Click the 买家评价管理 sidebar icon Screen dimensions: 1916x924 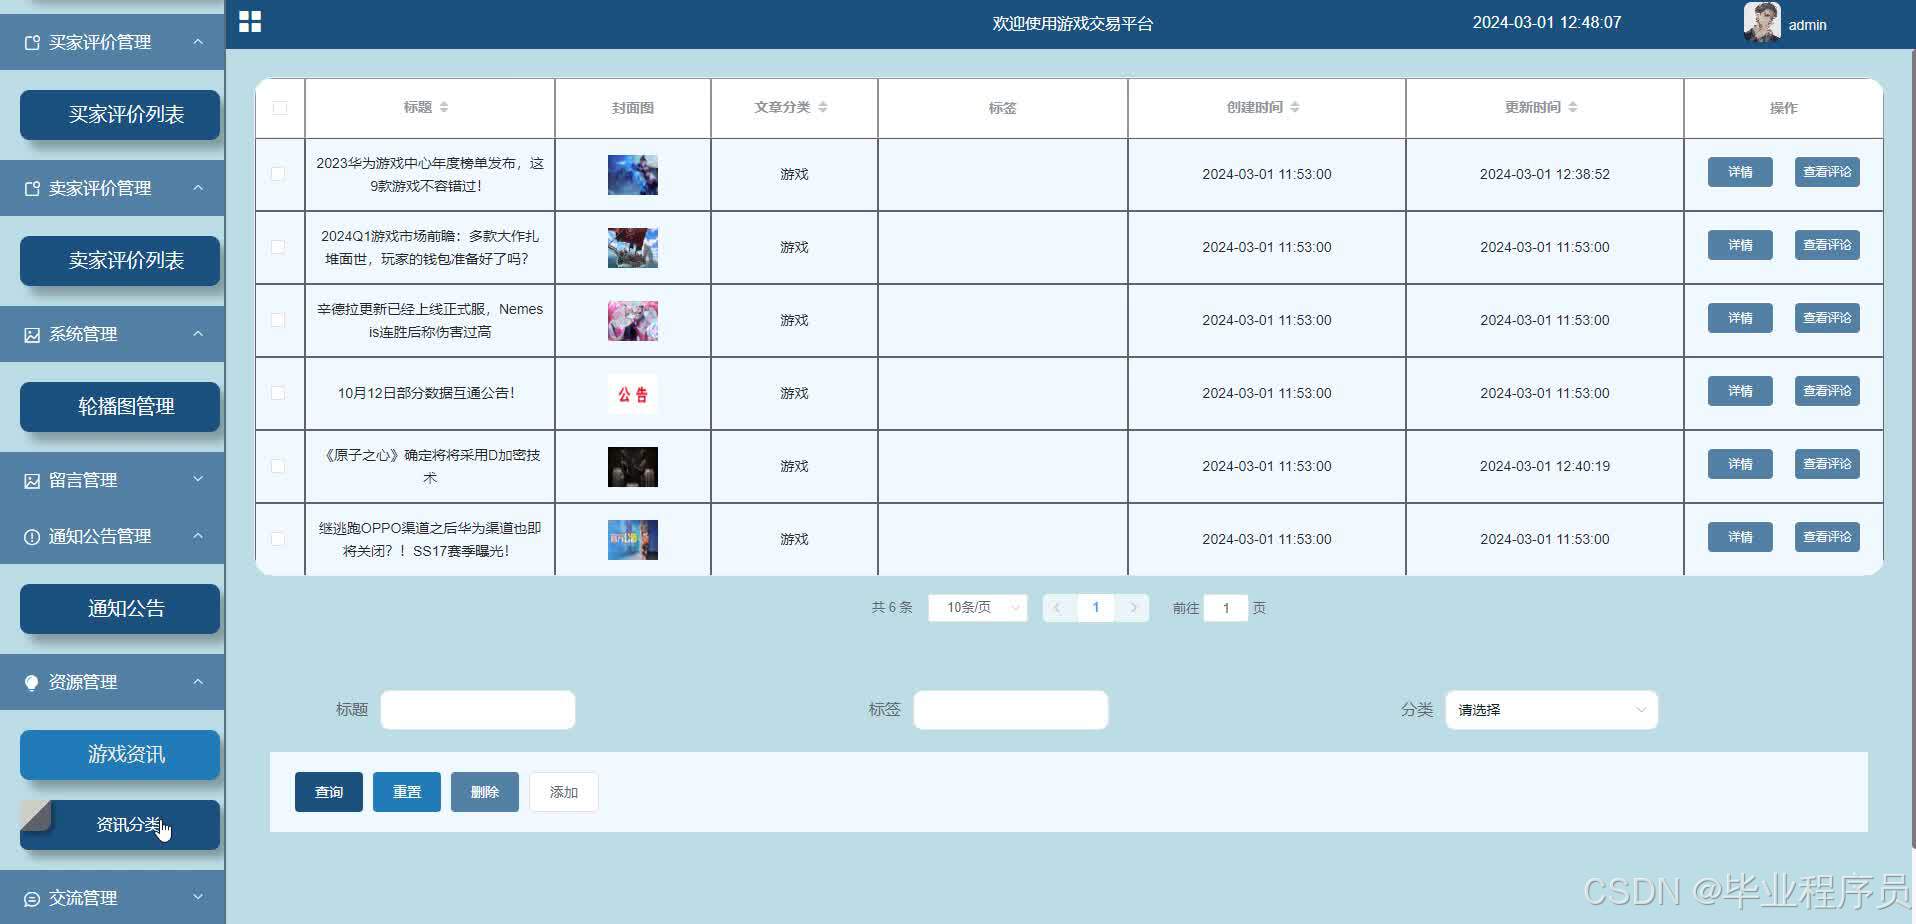pos(32,43)
